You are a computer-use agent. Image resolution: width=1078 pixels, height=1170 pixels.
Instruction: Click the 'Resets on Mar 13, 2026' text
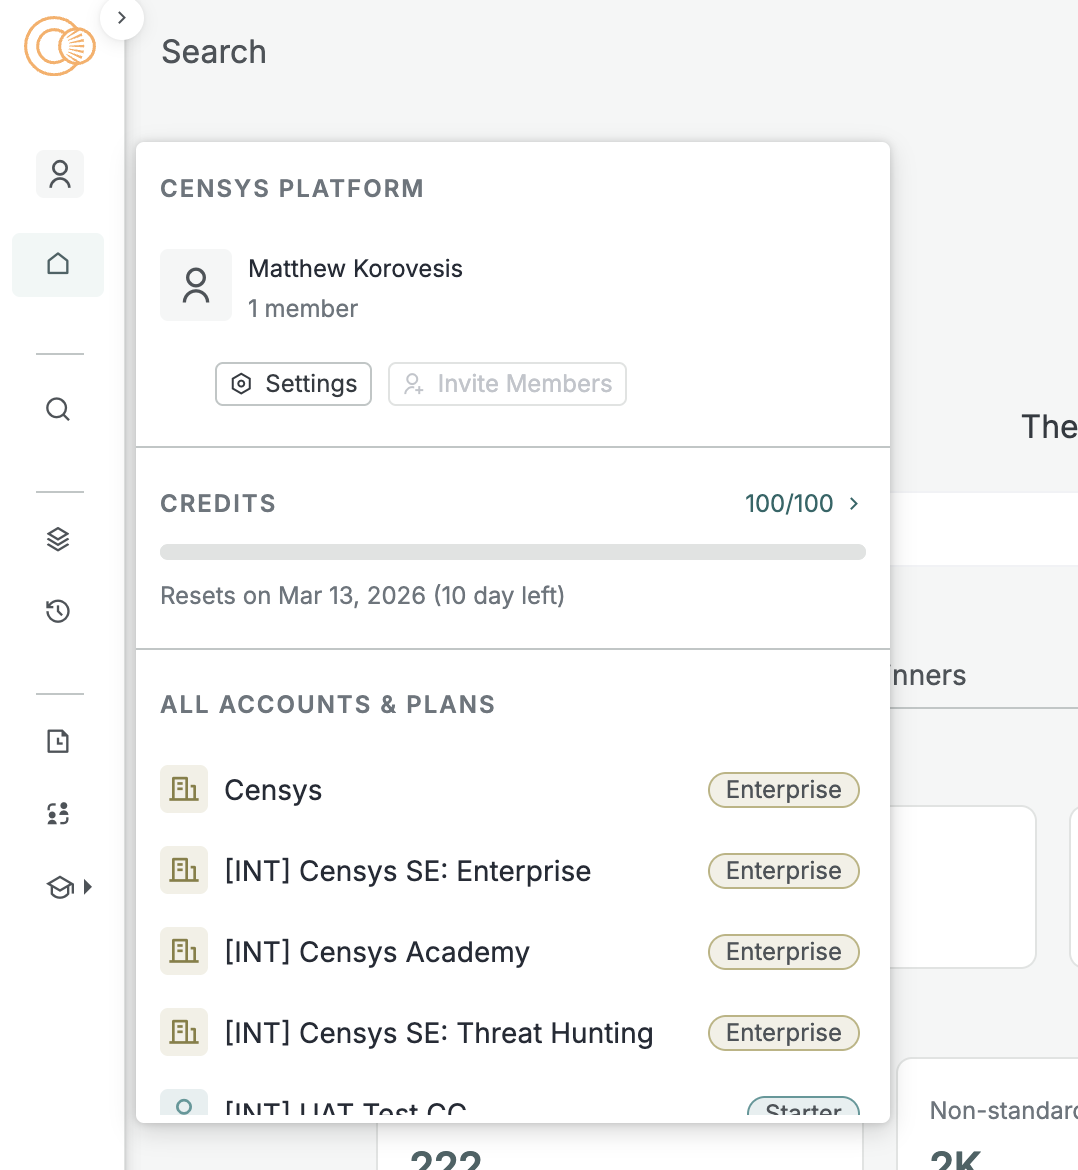click(363, 595)
